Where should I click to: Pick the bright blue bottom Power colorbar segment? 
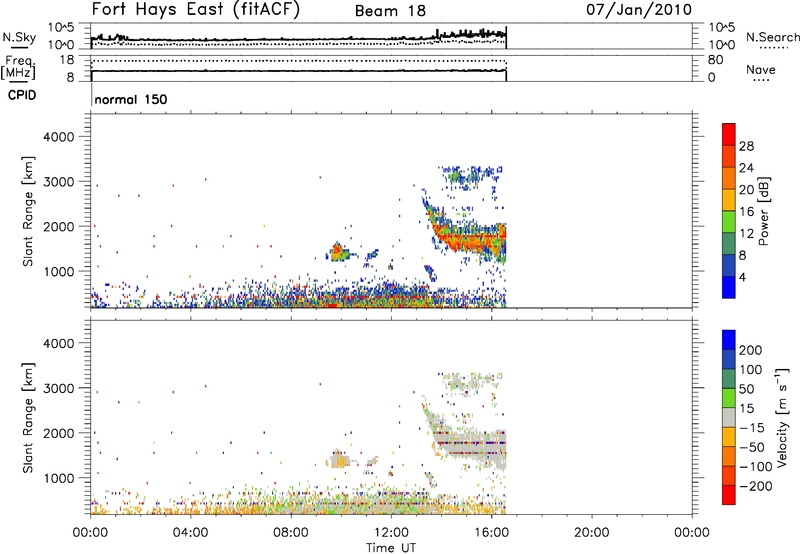(x=729, y=287)
